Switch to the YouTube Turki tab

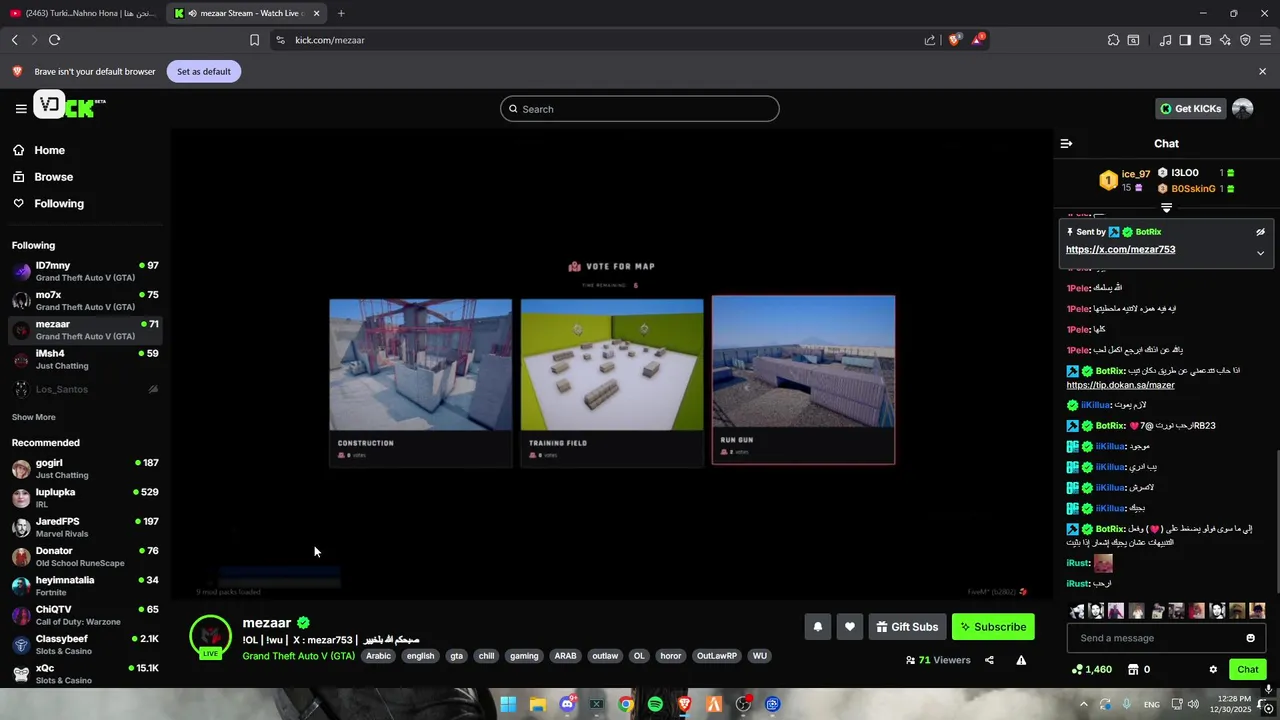[83, 13]
